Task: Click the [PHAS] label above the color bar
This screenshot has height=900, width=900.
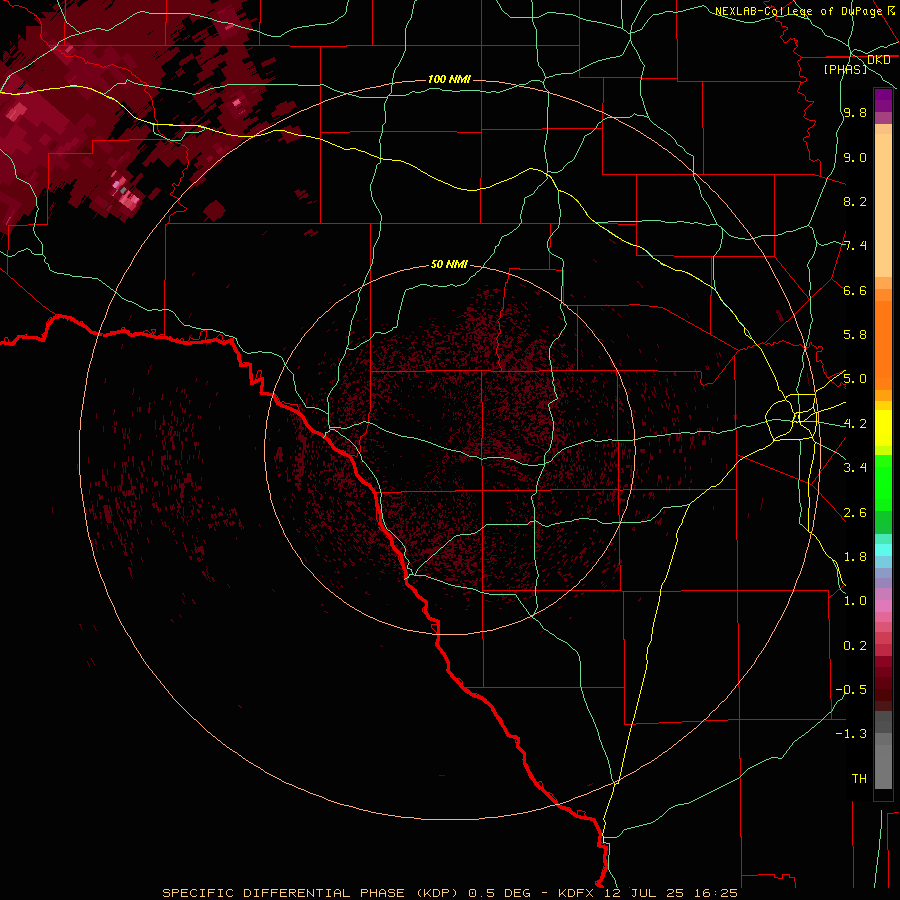Action: coord(845,69)
